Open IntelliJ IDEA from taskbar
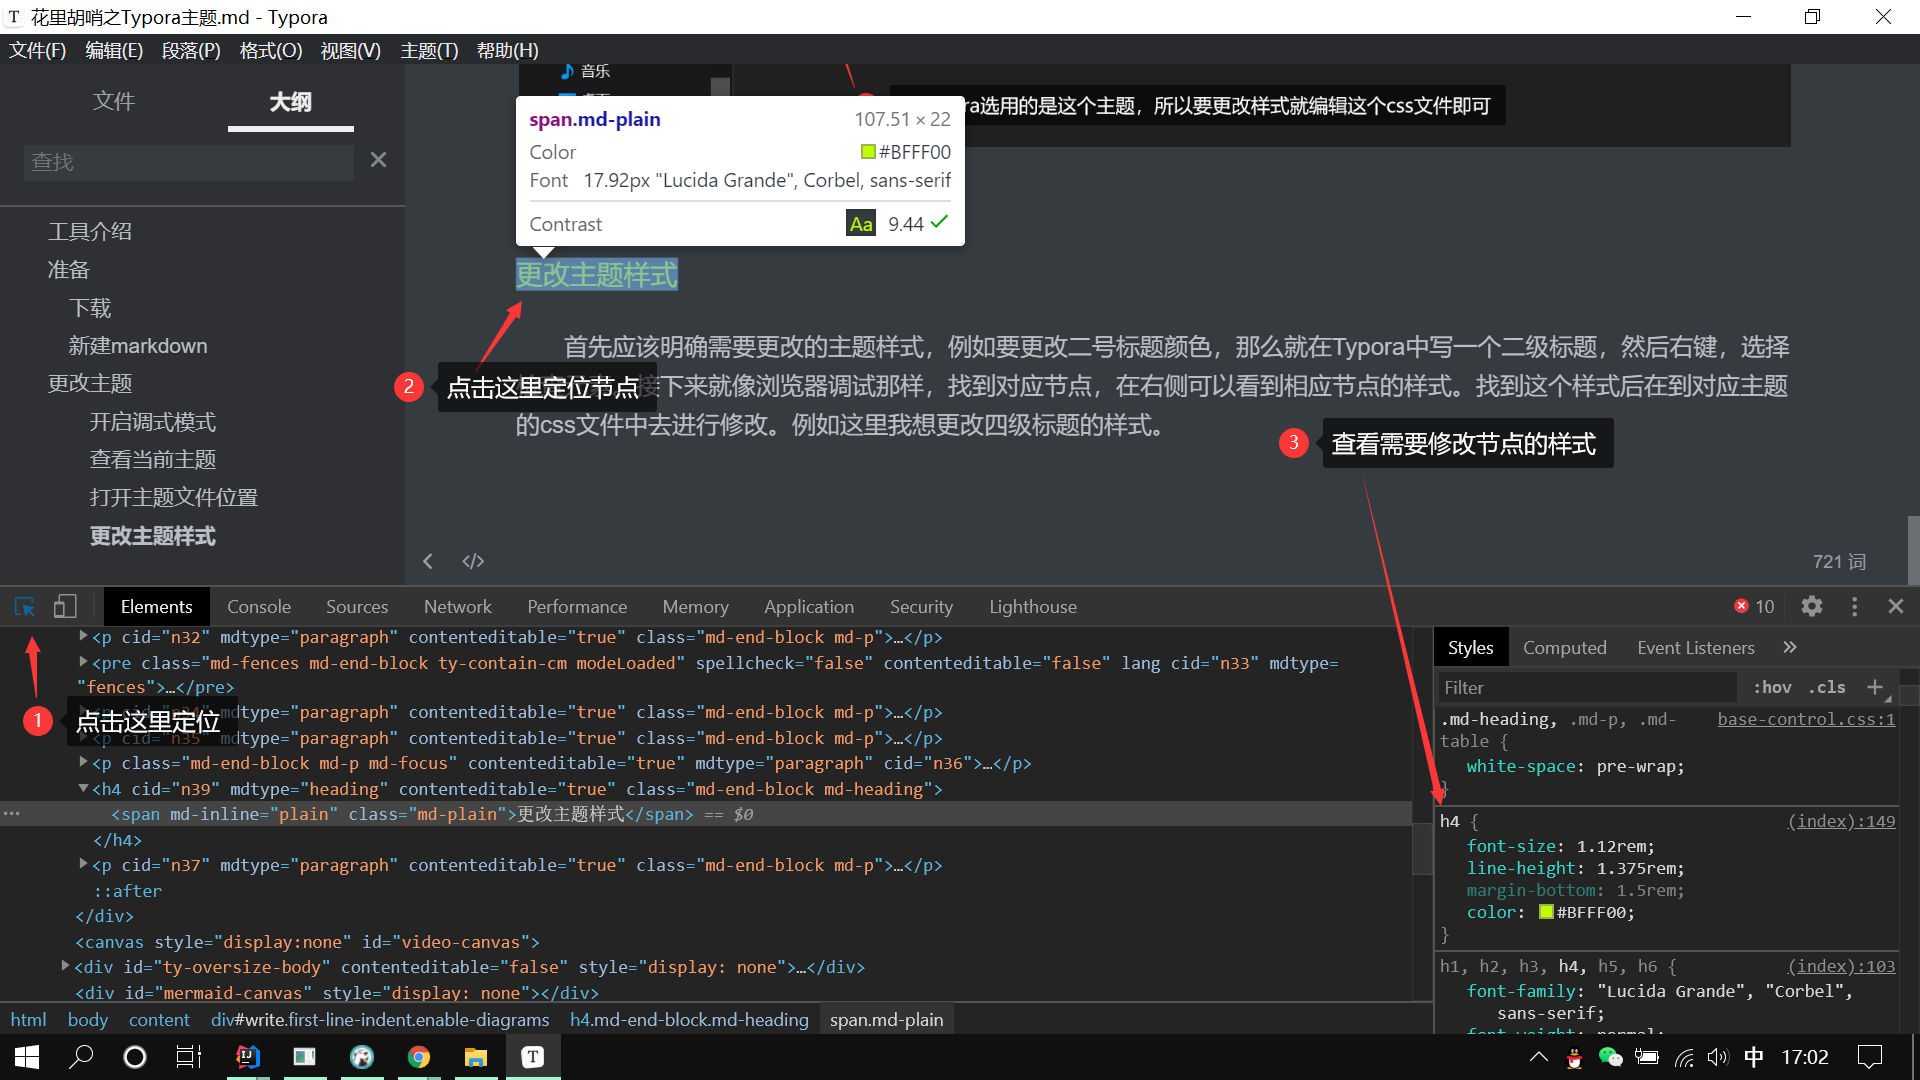Screen dimensions: 1920x1080 (247, 1057)
